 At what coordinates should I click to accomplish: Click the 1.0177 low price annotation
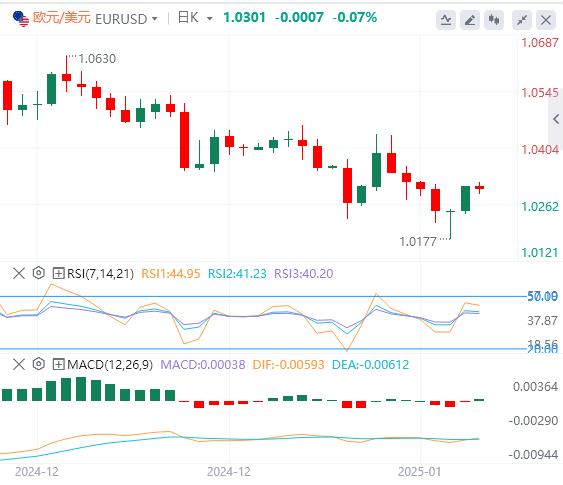click(418, 242)
